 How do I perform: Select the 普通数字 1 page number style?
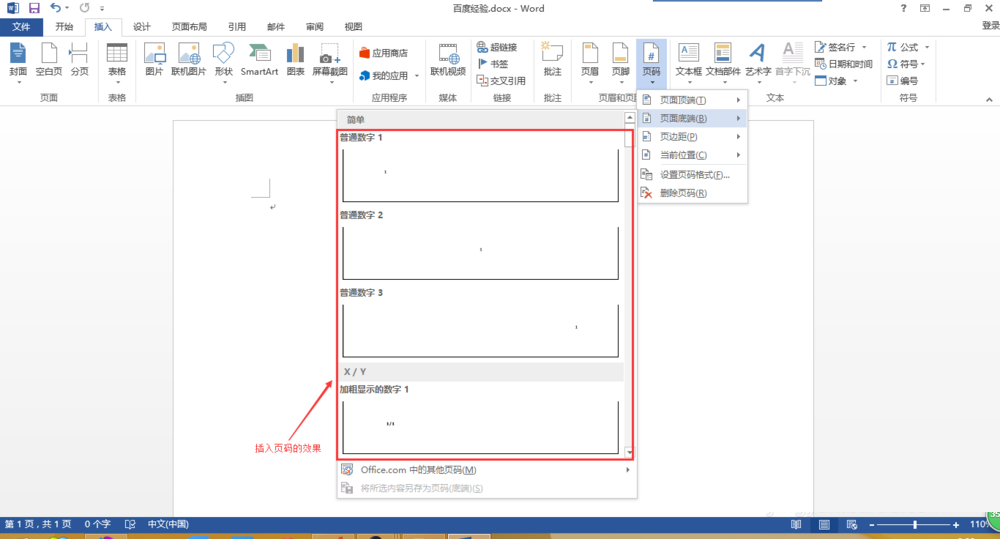[480, 168]
